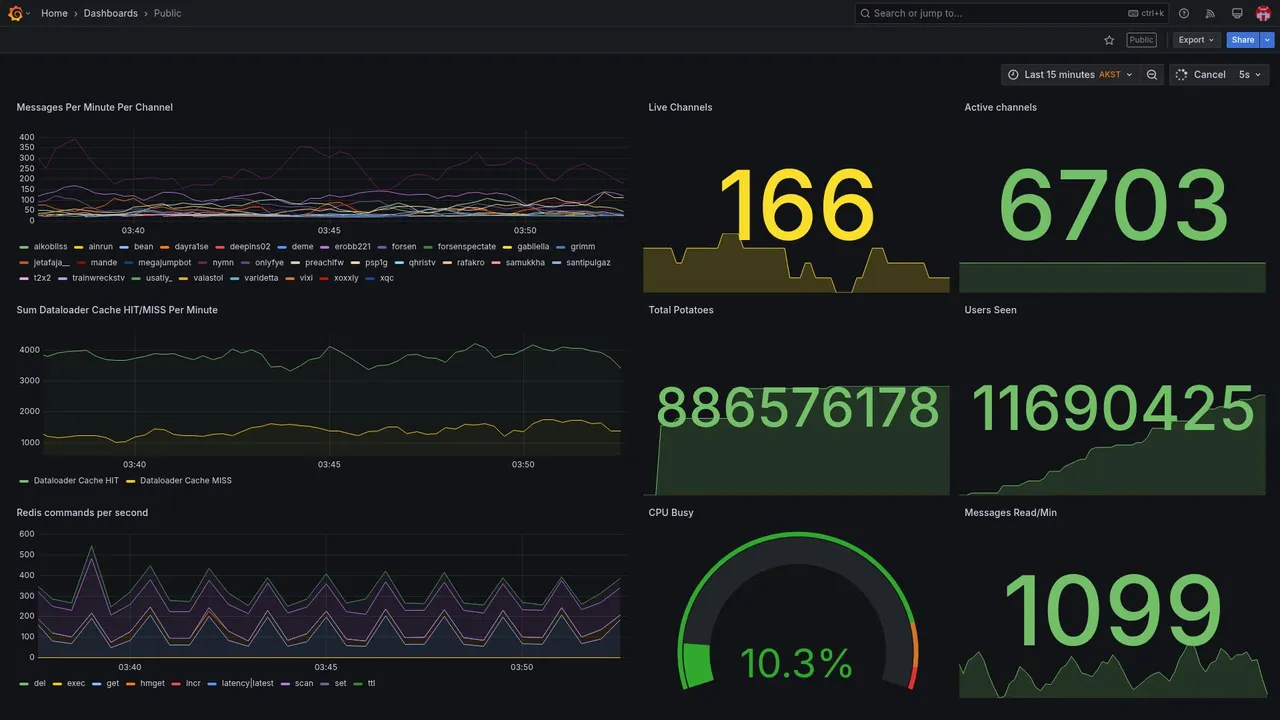1280x720 pixels.
Task: Go to Home breadcrumb
Action: click(x=54, y=13)
